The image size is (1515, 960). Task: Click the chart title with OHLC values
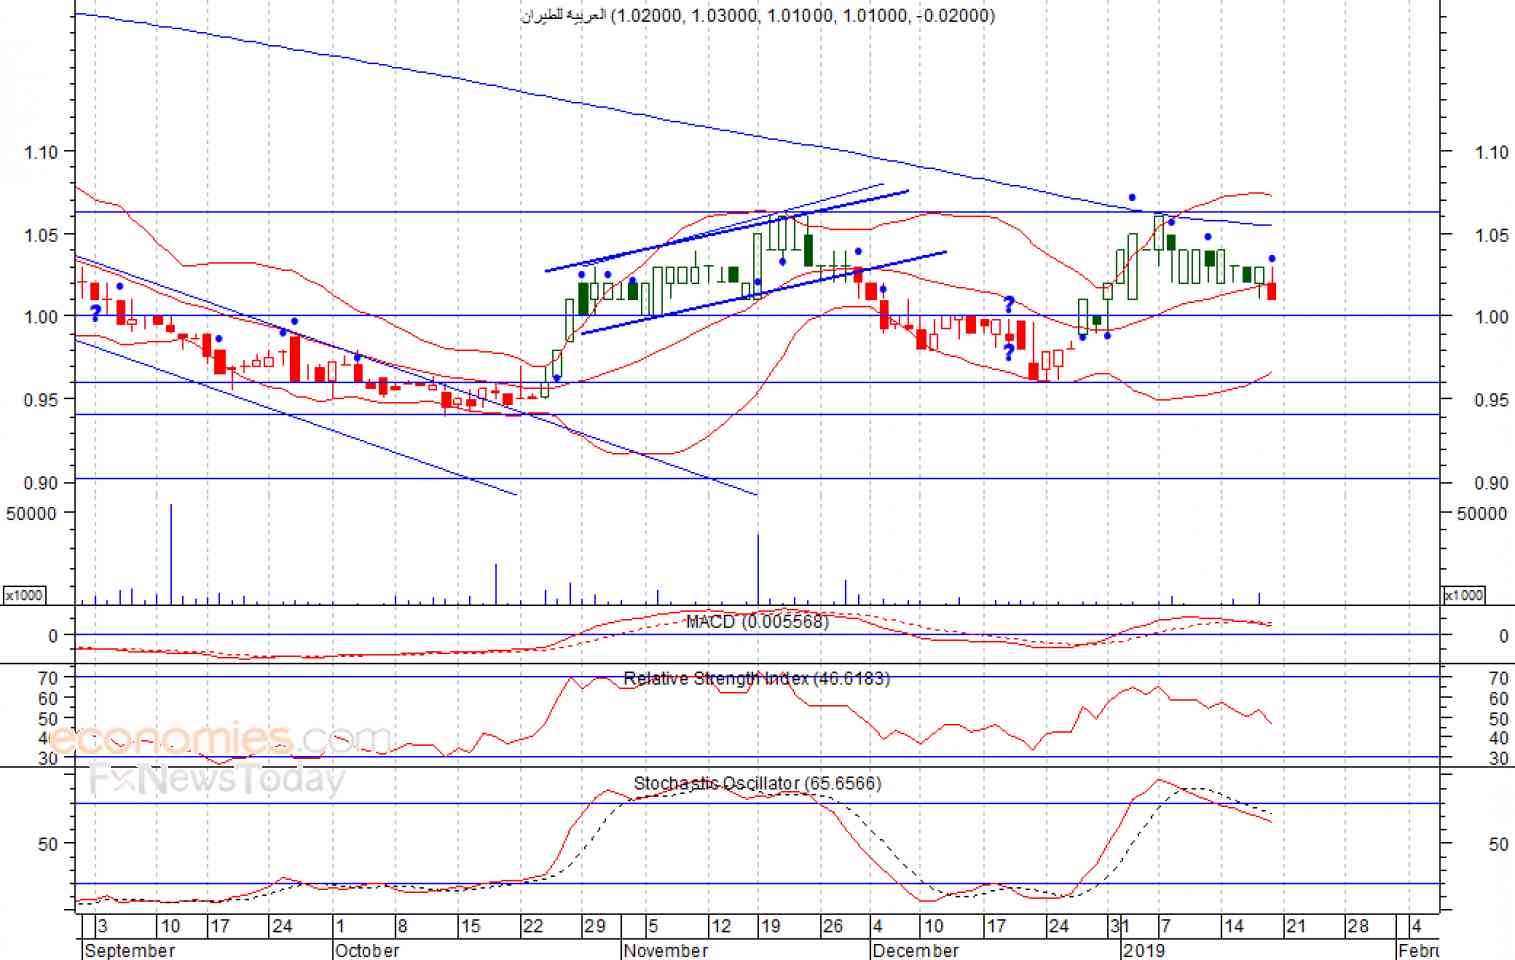(758, 15)
